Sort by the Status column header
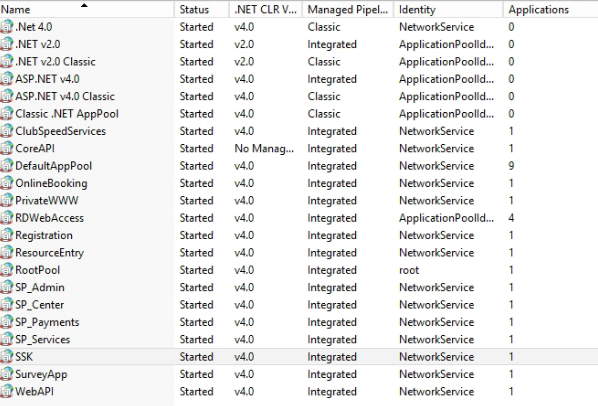The image size is (598, 406). pyautogui.click(x=202, y=9)
